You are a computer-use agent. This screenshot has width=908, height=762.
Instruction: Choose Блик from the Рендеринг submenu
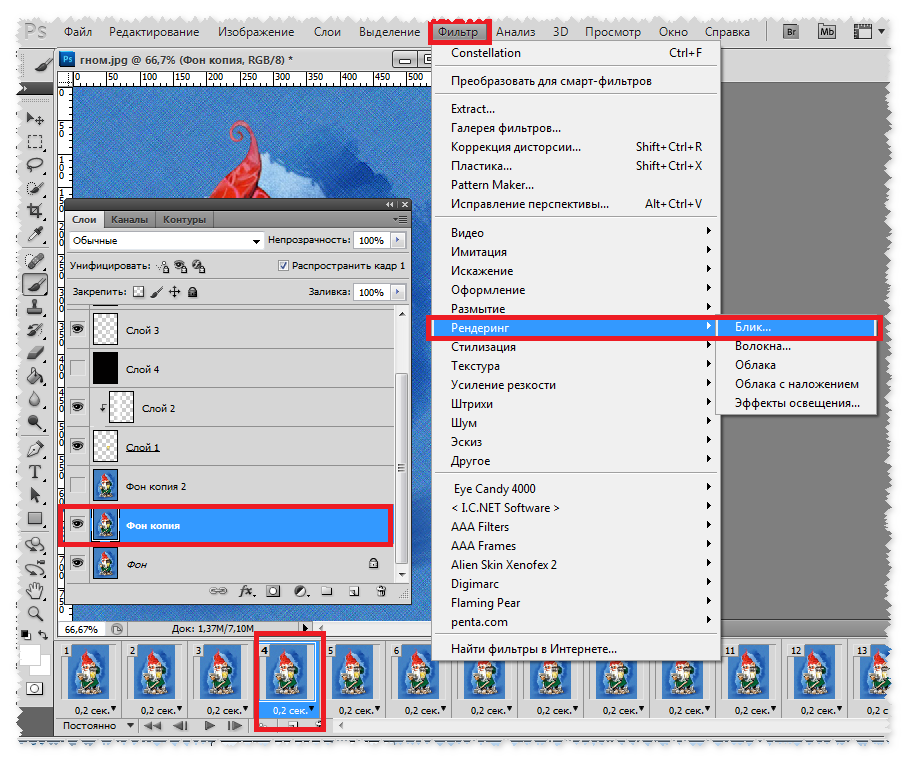click(x=797, y=327)
